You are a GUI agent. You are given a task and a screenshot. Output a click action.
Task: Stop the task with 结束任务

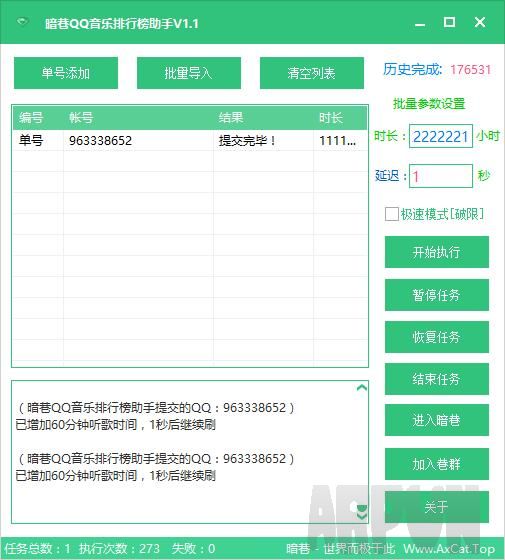[x=436, y=379]
